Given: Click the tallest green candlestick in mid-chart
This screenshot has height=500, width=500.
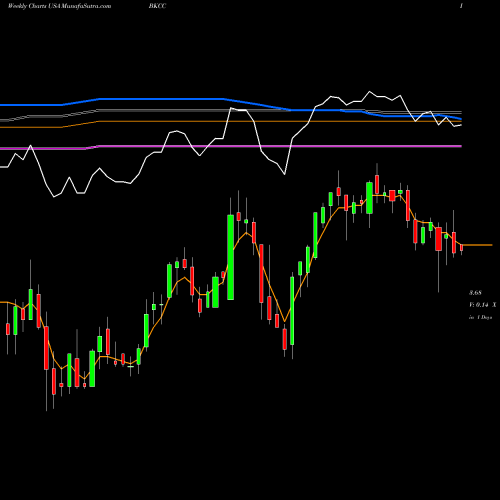Looking at the screenshot, I should click(231, 257).
